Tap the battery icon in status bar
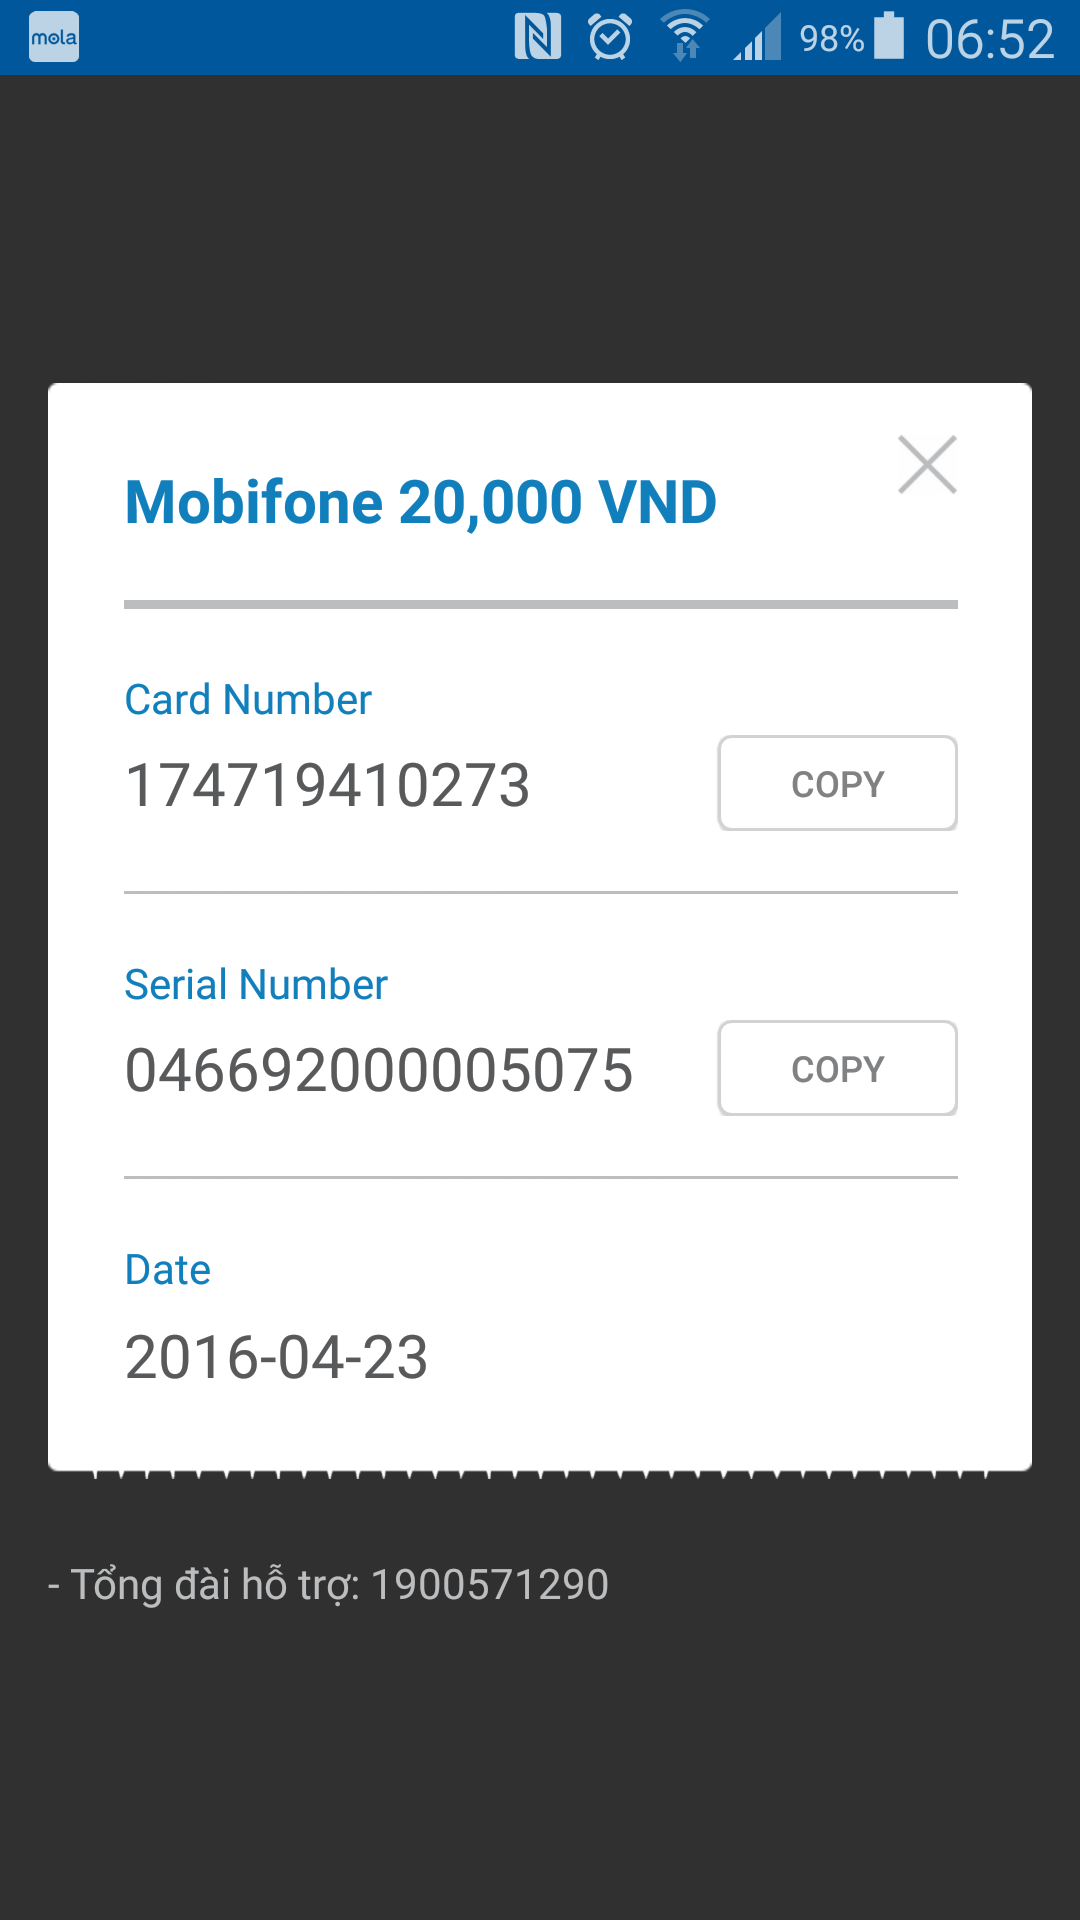The image size is (1080, 1920). coord(889,36)
